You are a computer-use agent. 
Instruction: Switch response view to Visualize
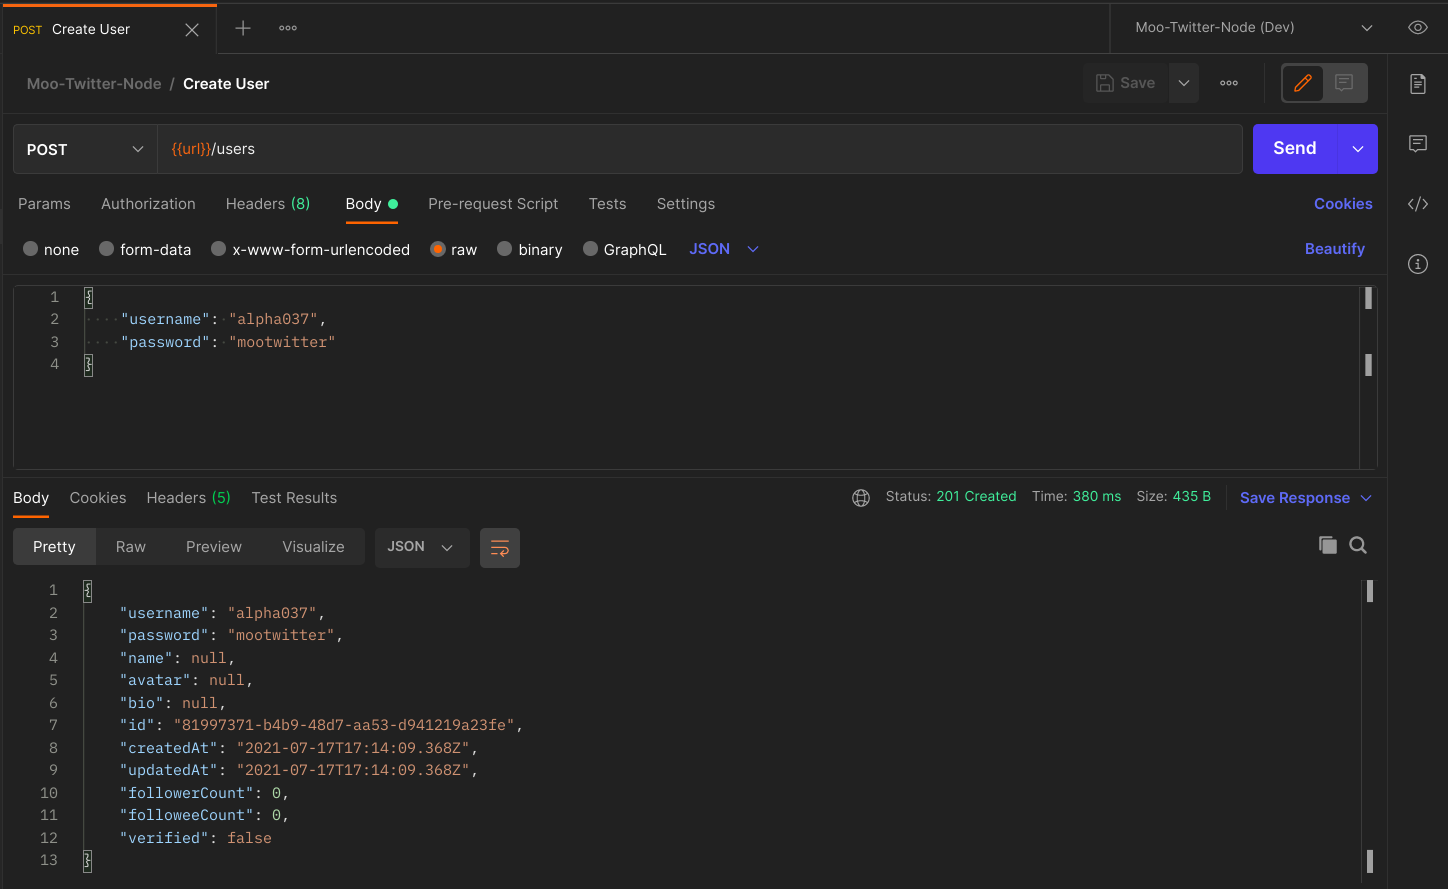coord(313,547)
